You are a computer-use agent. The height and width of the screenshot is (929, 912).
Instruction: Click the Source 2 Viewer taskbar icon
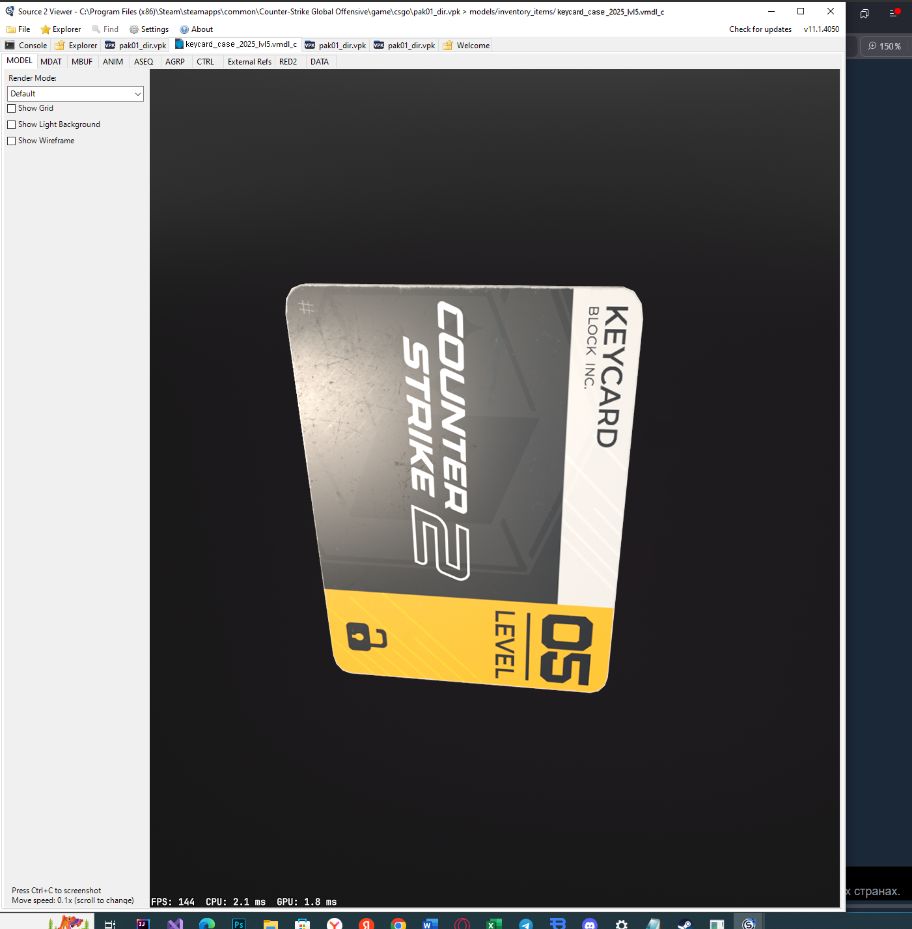click(x=748, y=924)
